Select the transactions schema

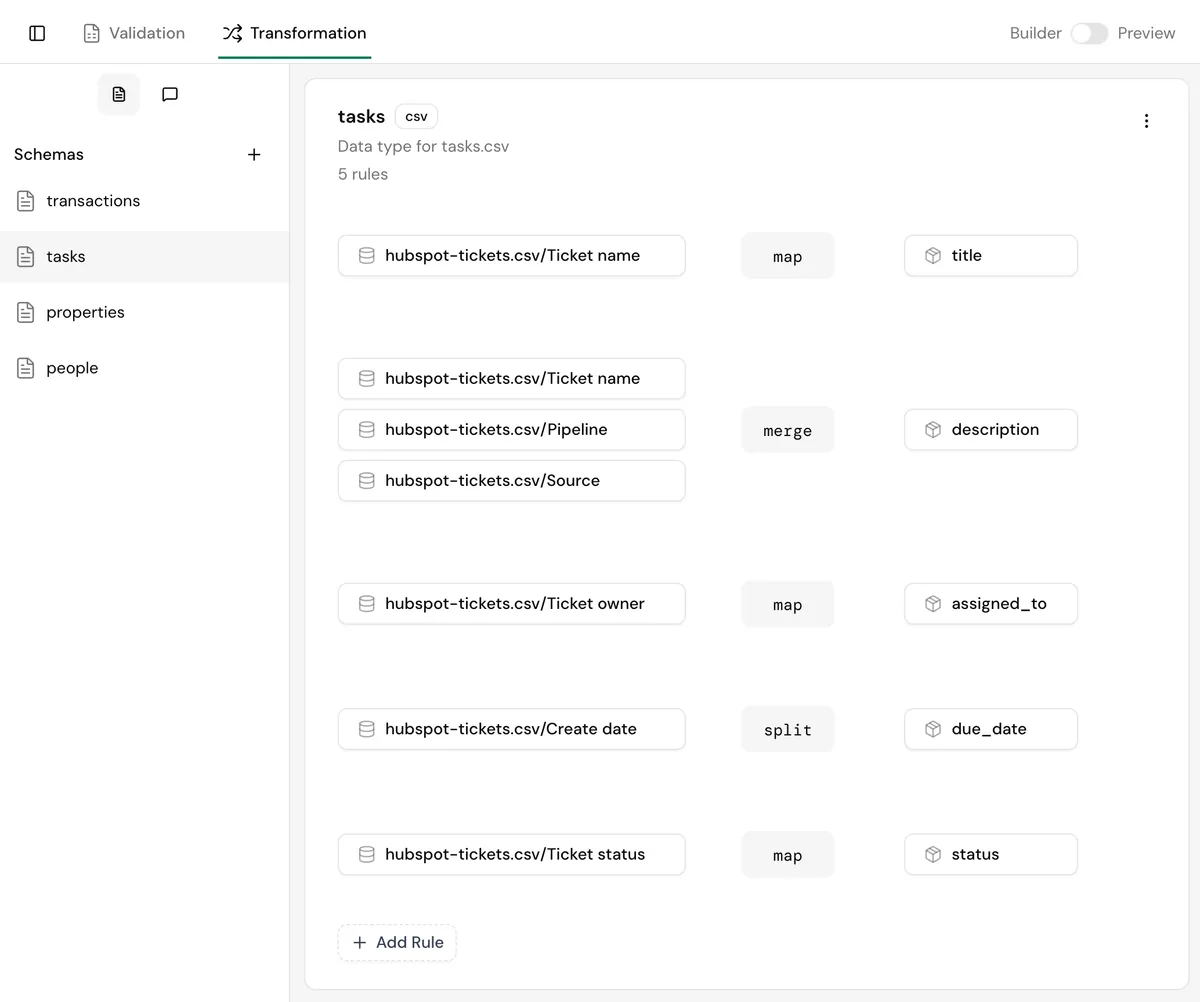point(144,201)
